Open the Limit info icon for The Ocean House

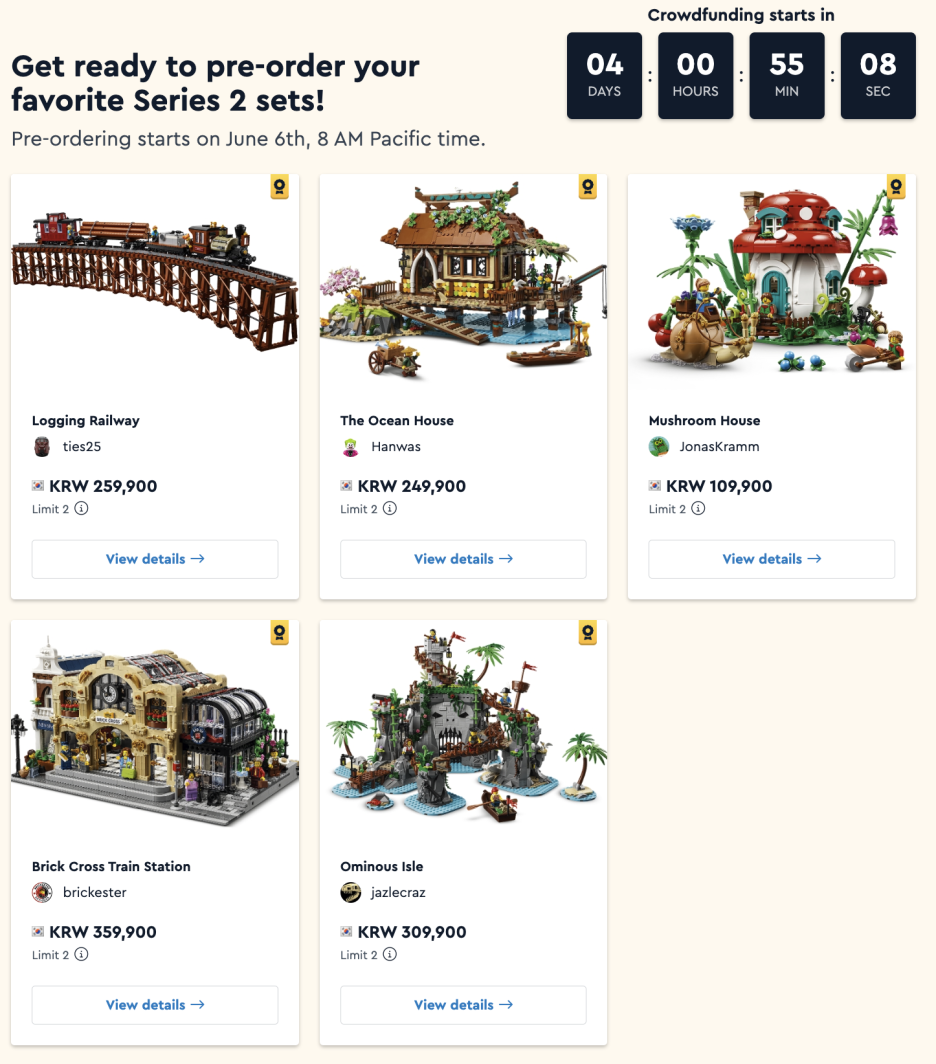tap(390, 508)
